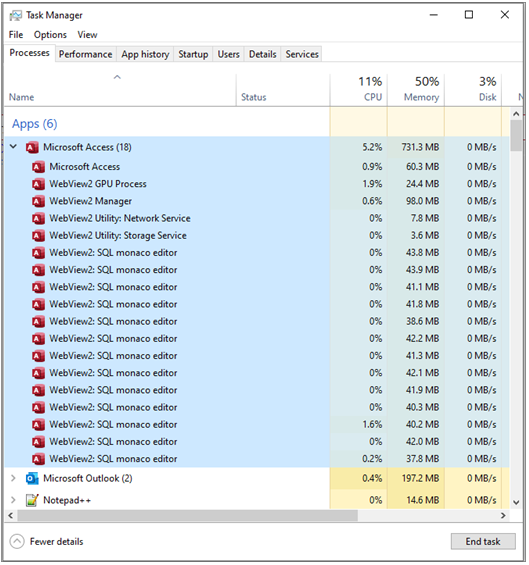
Task: Click the Notepad++ app icon
Action: tap(32, 500)
